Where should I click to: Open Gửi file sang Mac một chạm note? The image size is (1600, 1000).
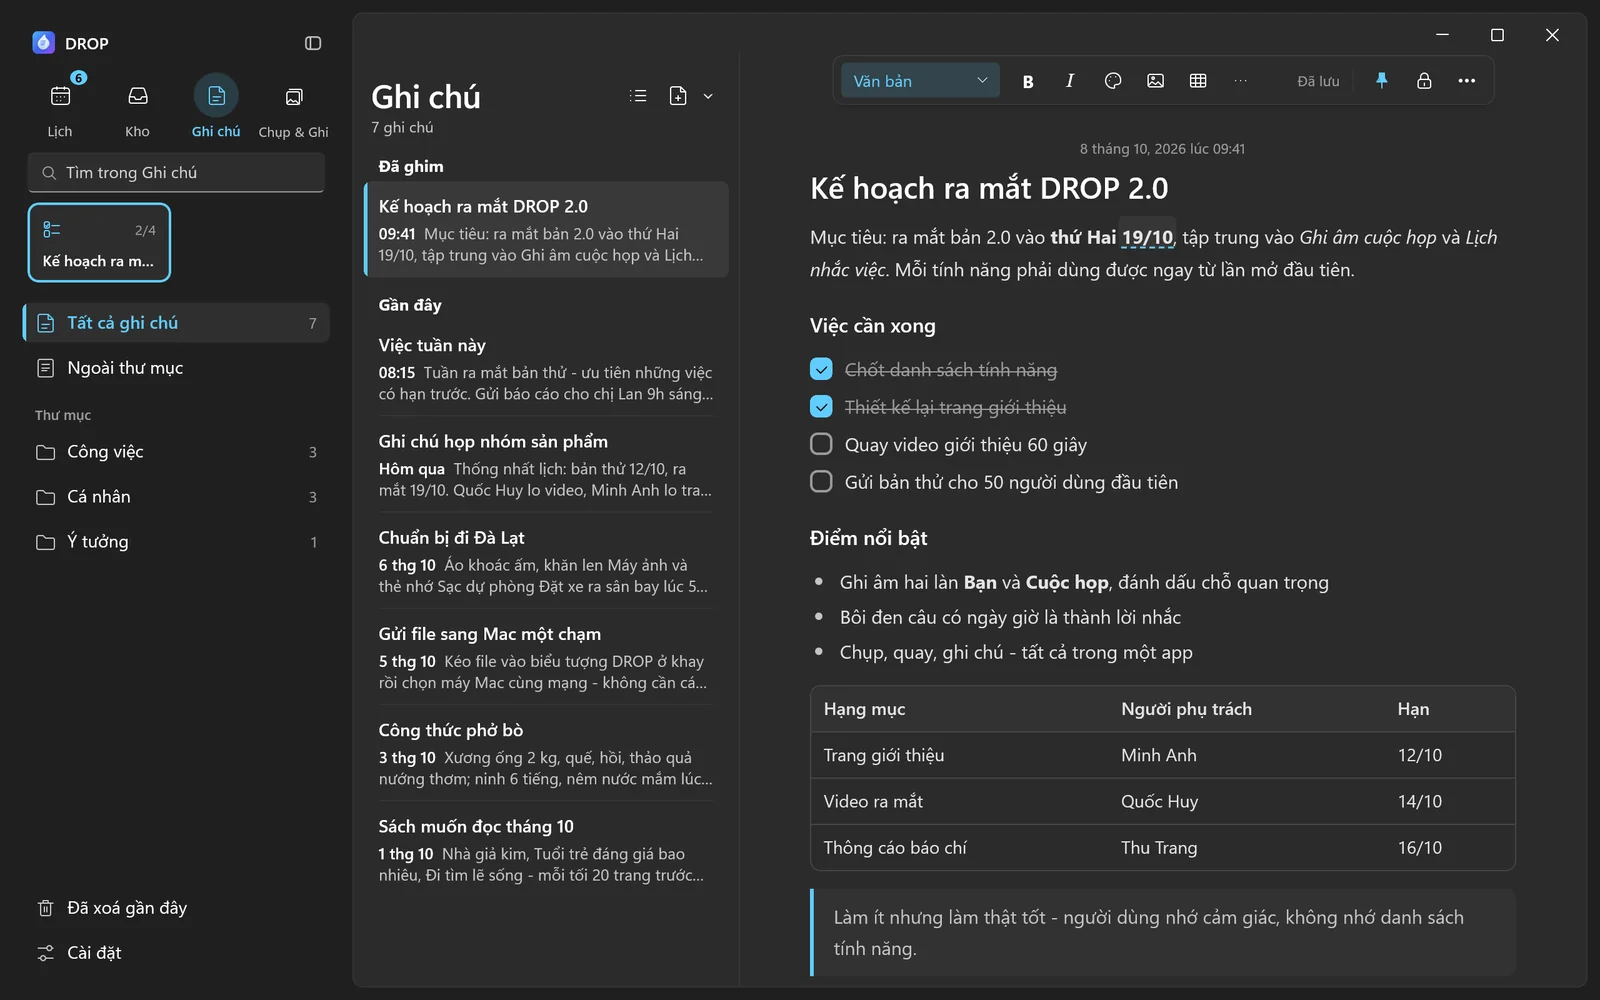(546, 657)
